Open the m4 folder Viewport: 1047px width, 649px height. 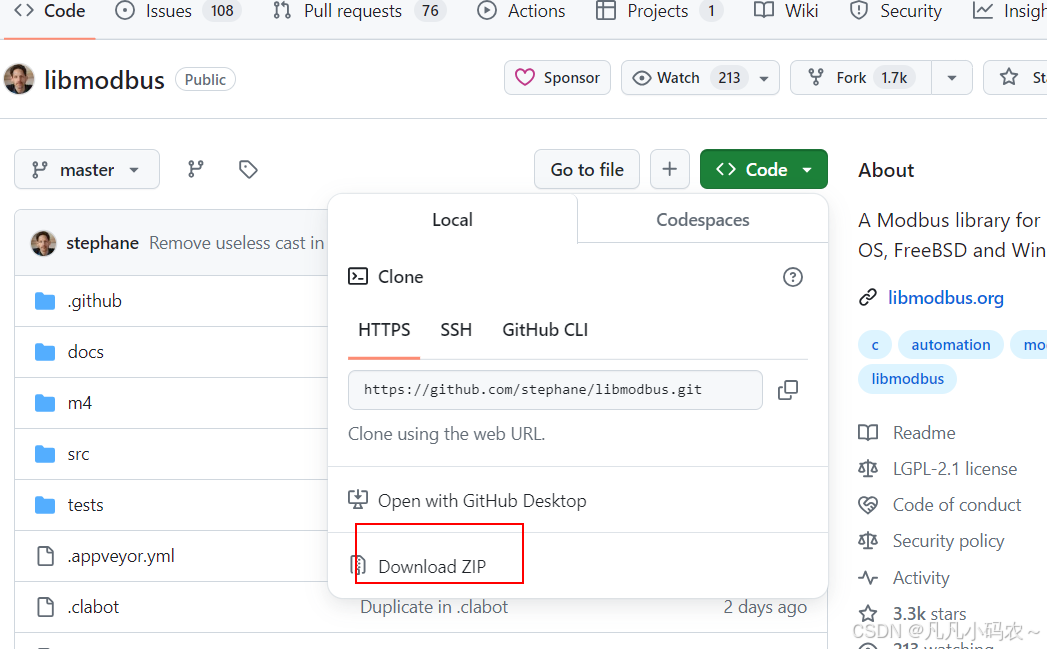coord(79,403)
